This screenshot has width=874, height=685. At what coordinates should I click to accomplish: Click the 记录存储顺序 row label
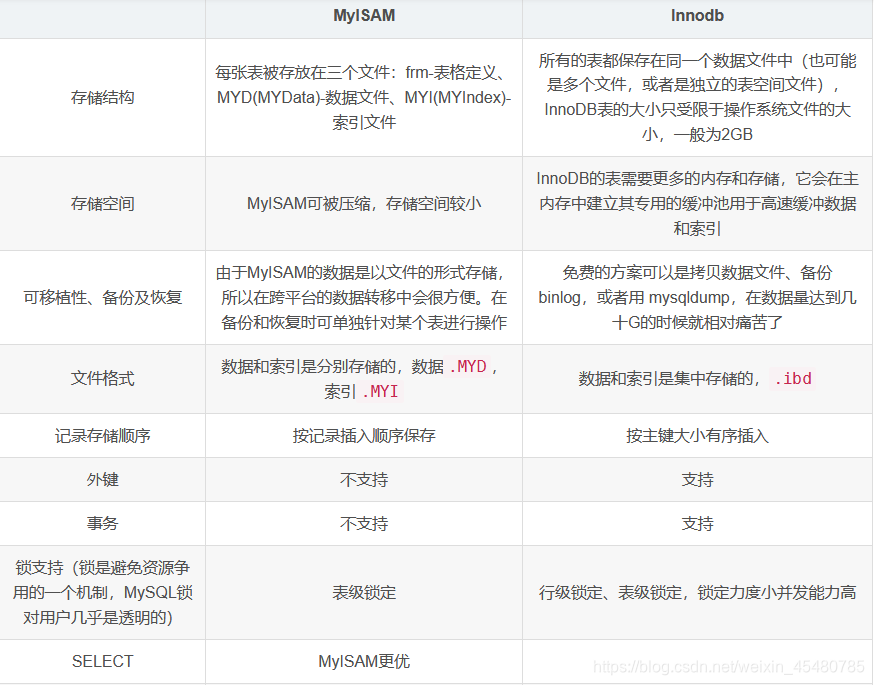[102, 435]
